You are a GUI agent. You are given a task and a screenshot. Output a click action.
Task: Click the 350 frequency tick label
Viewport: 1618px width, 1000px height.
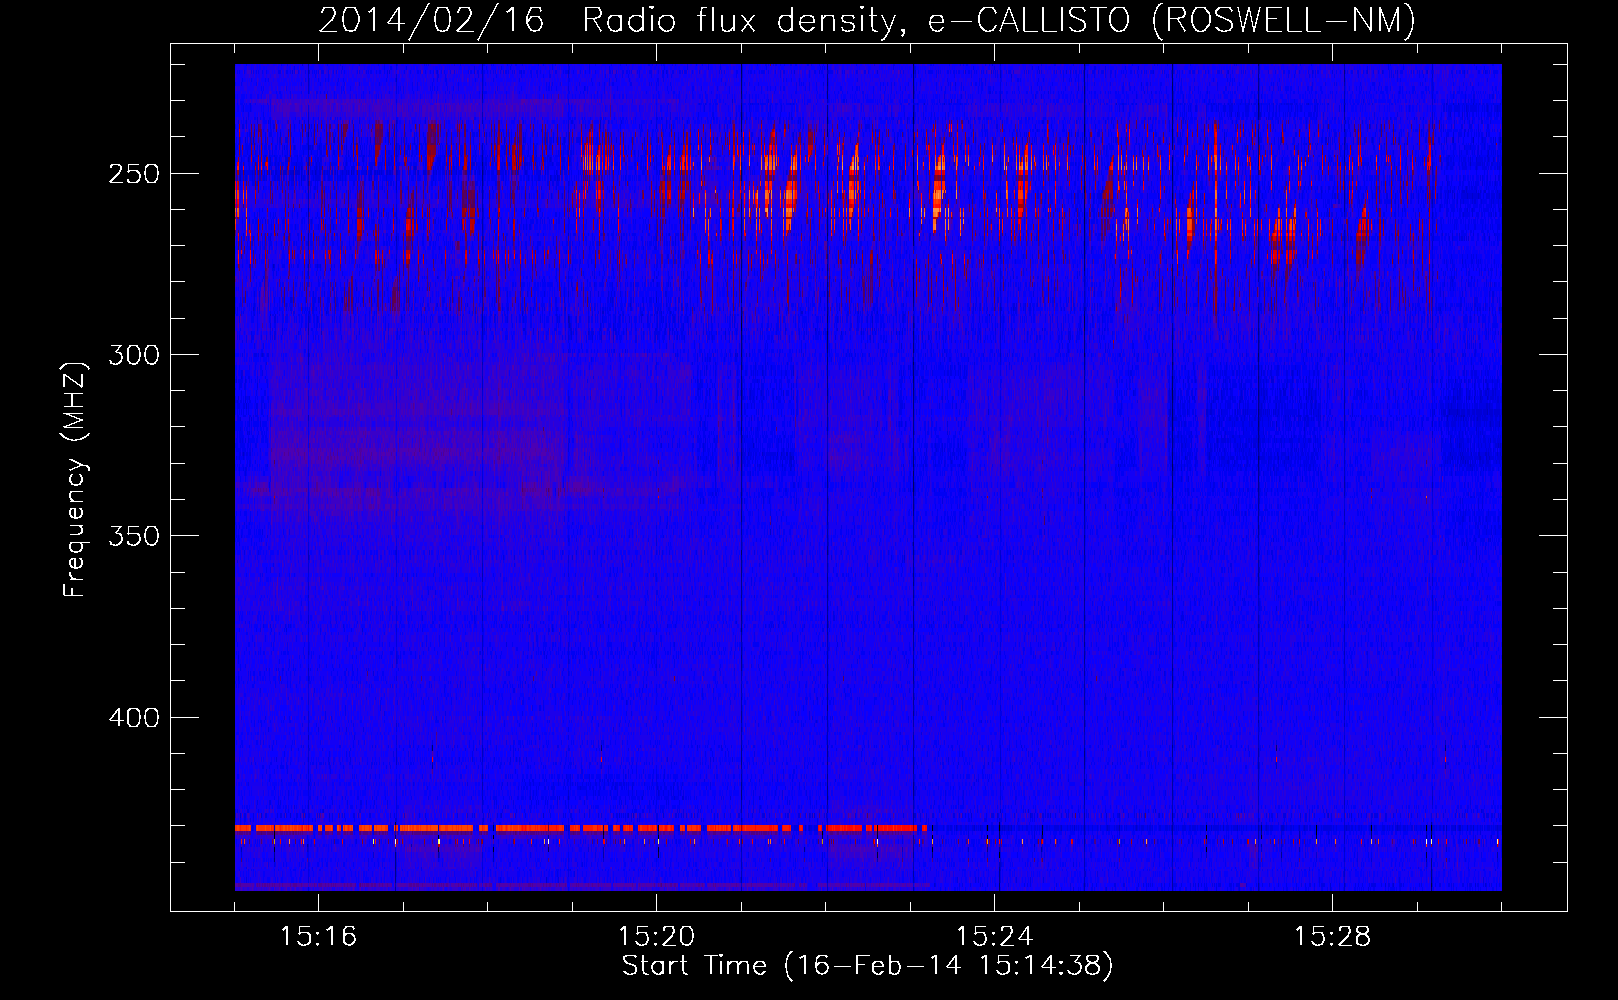(x=135, y=536)
